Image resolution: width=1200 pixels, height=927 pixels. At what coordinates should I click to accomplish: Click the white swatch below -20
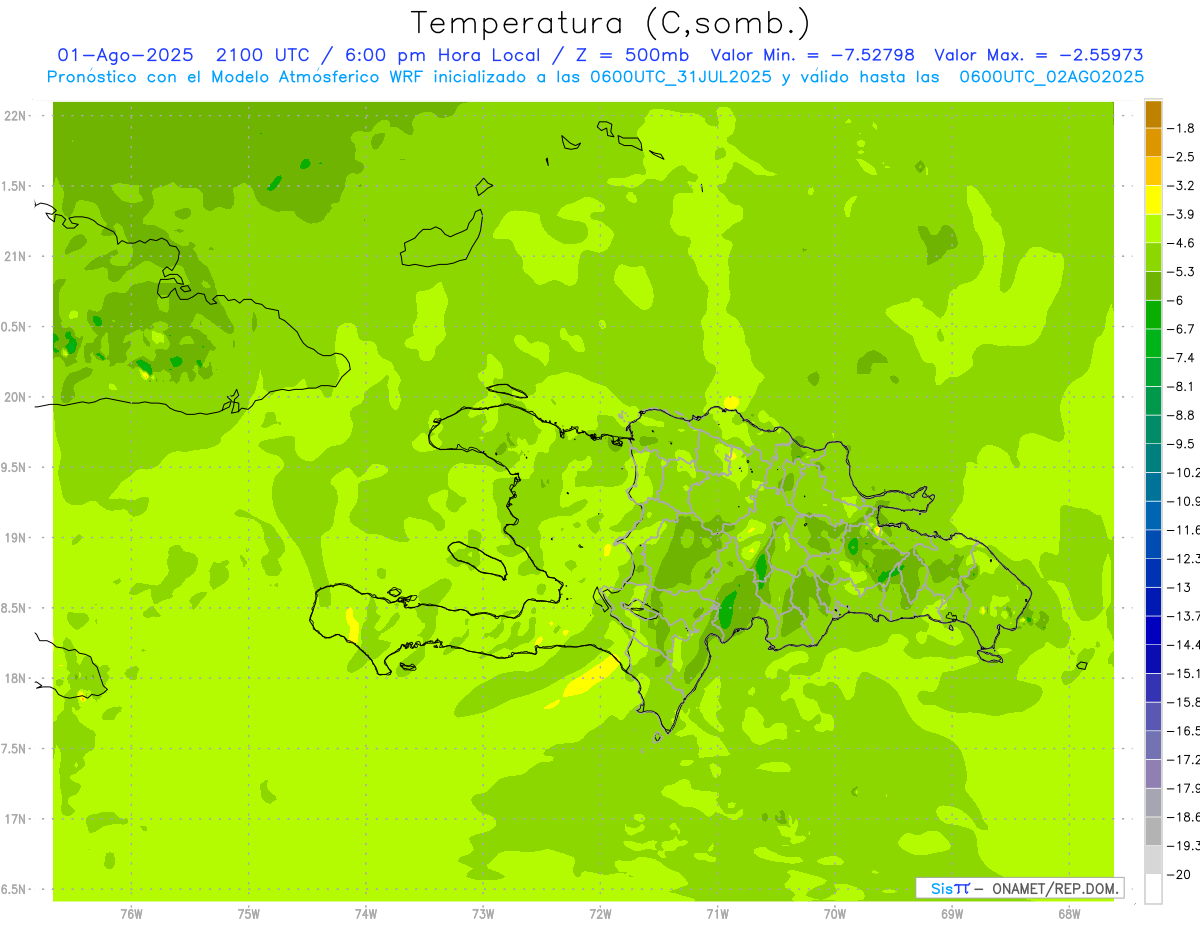[x=1153, y=888]
